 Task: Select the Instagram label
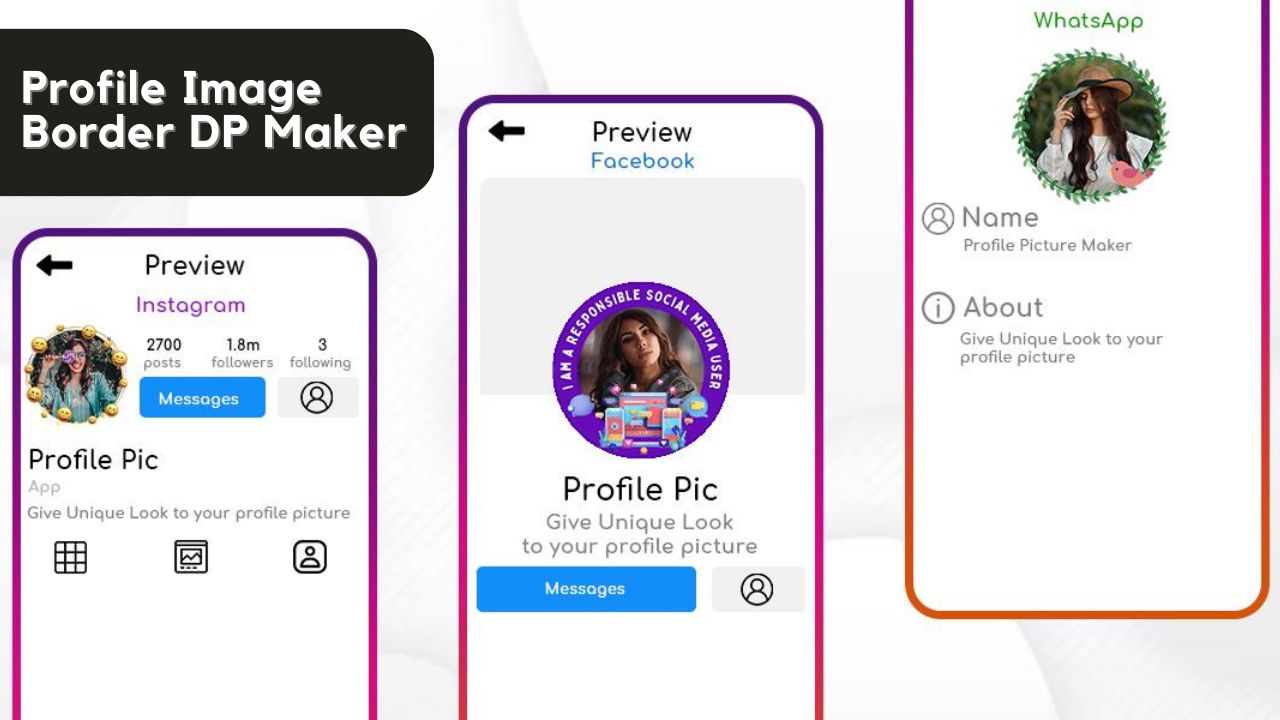pyautogui.click(x=191, y=305)
